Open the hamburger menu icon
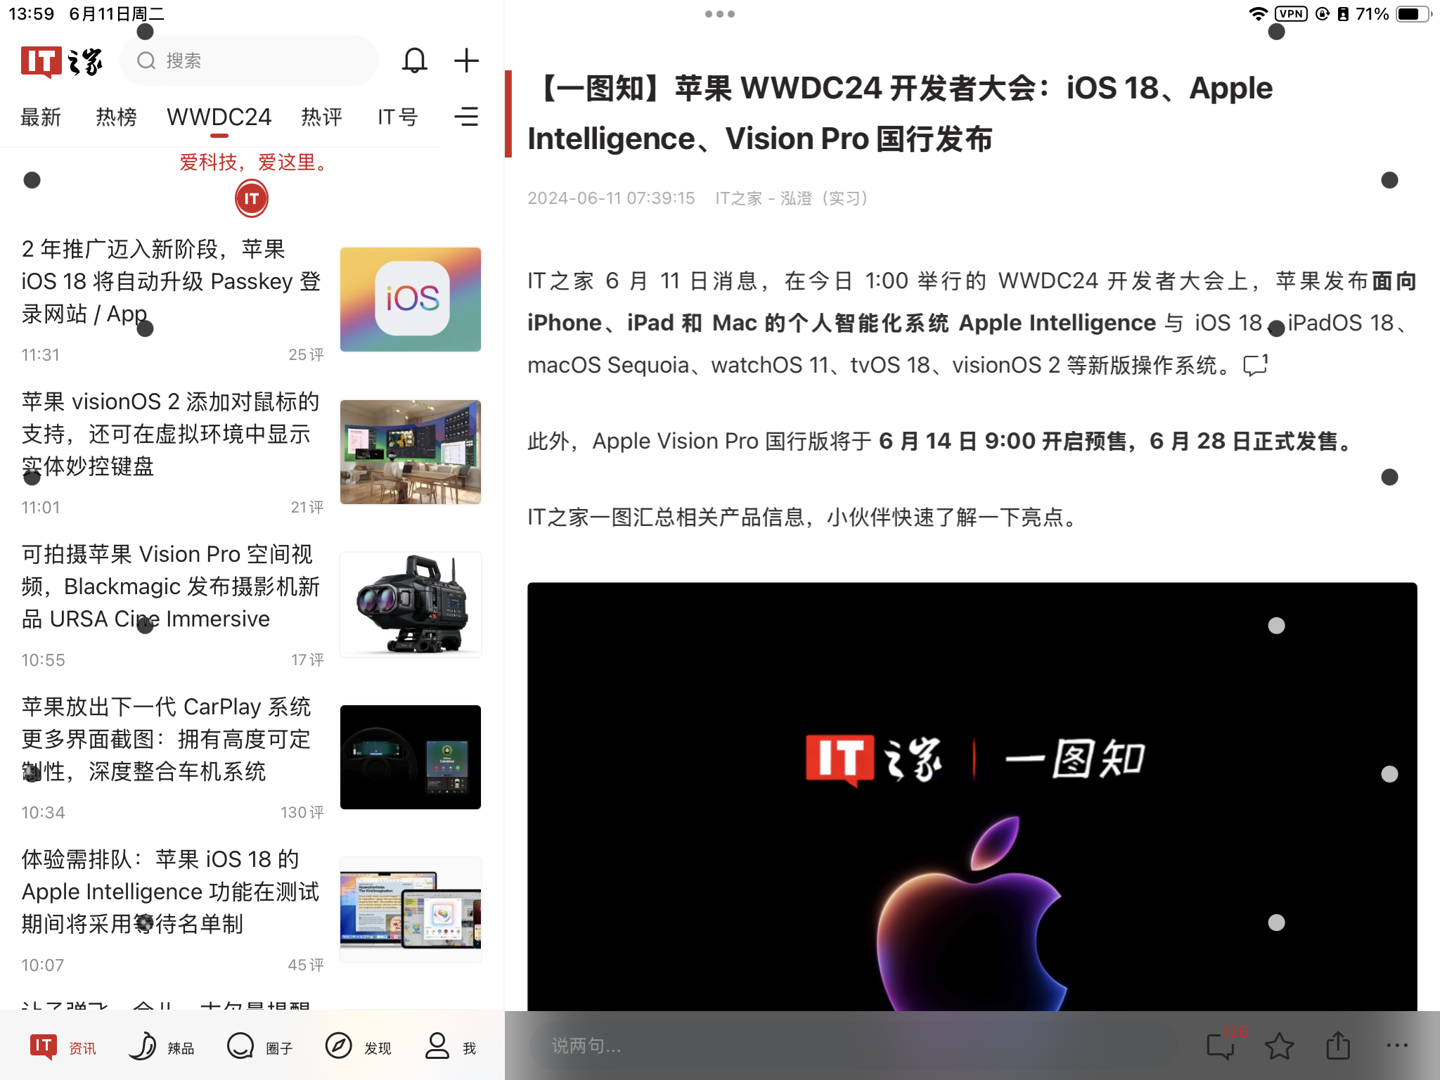This screenshot has width=1440, height=1080. 466,116
